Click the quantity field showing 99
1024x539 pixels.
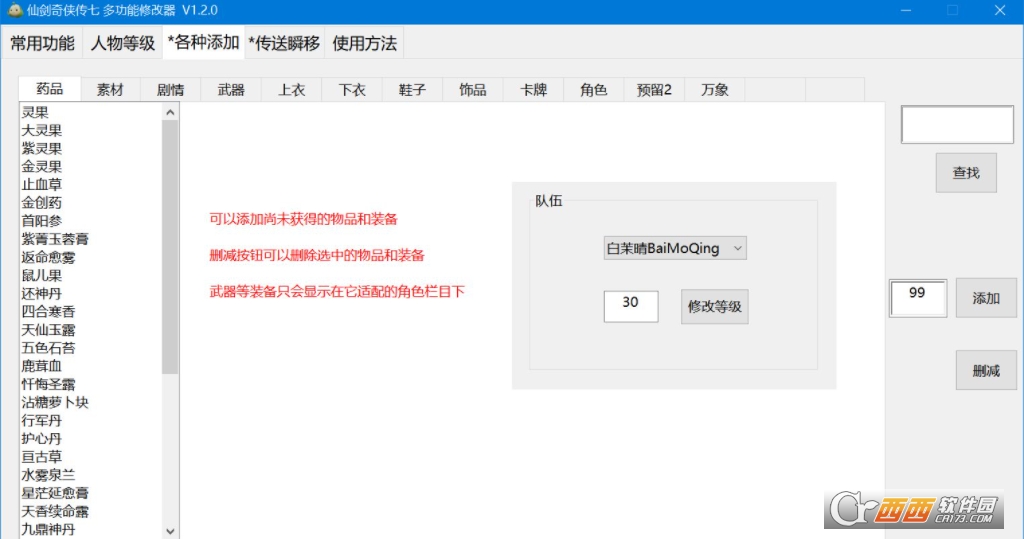click(x=918, y=299)
